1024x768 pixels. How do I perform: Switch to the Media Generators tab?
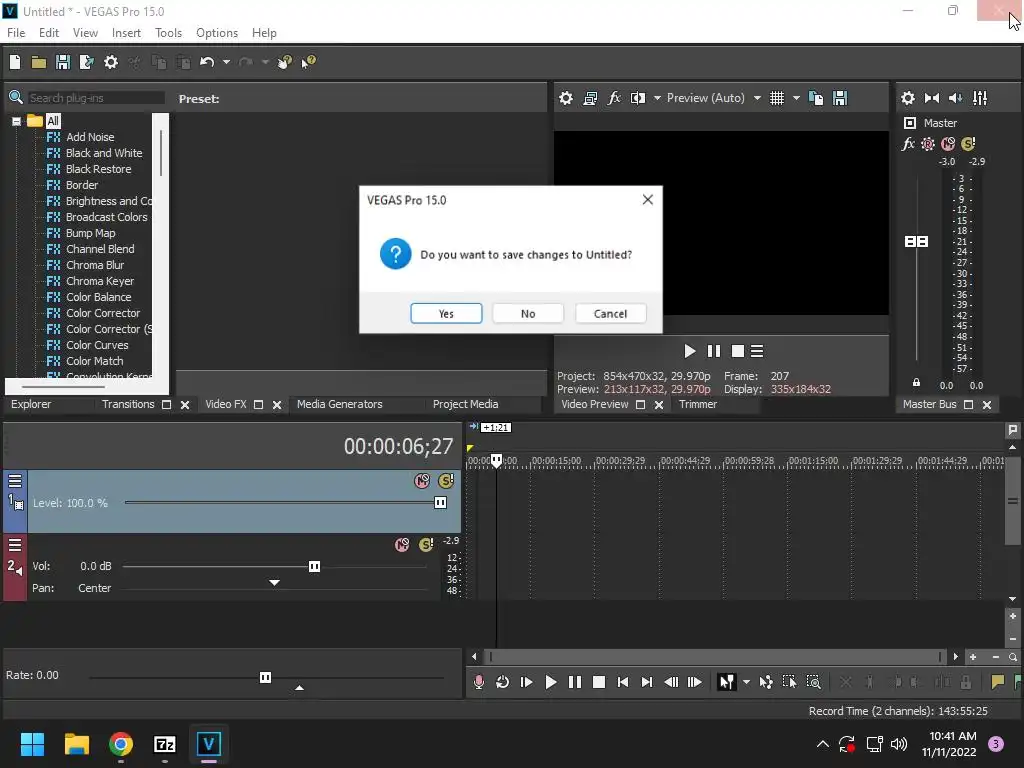tap(340, 404)
